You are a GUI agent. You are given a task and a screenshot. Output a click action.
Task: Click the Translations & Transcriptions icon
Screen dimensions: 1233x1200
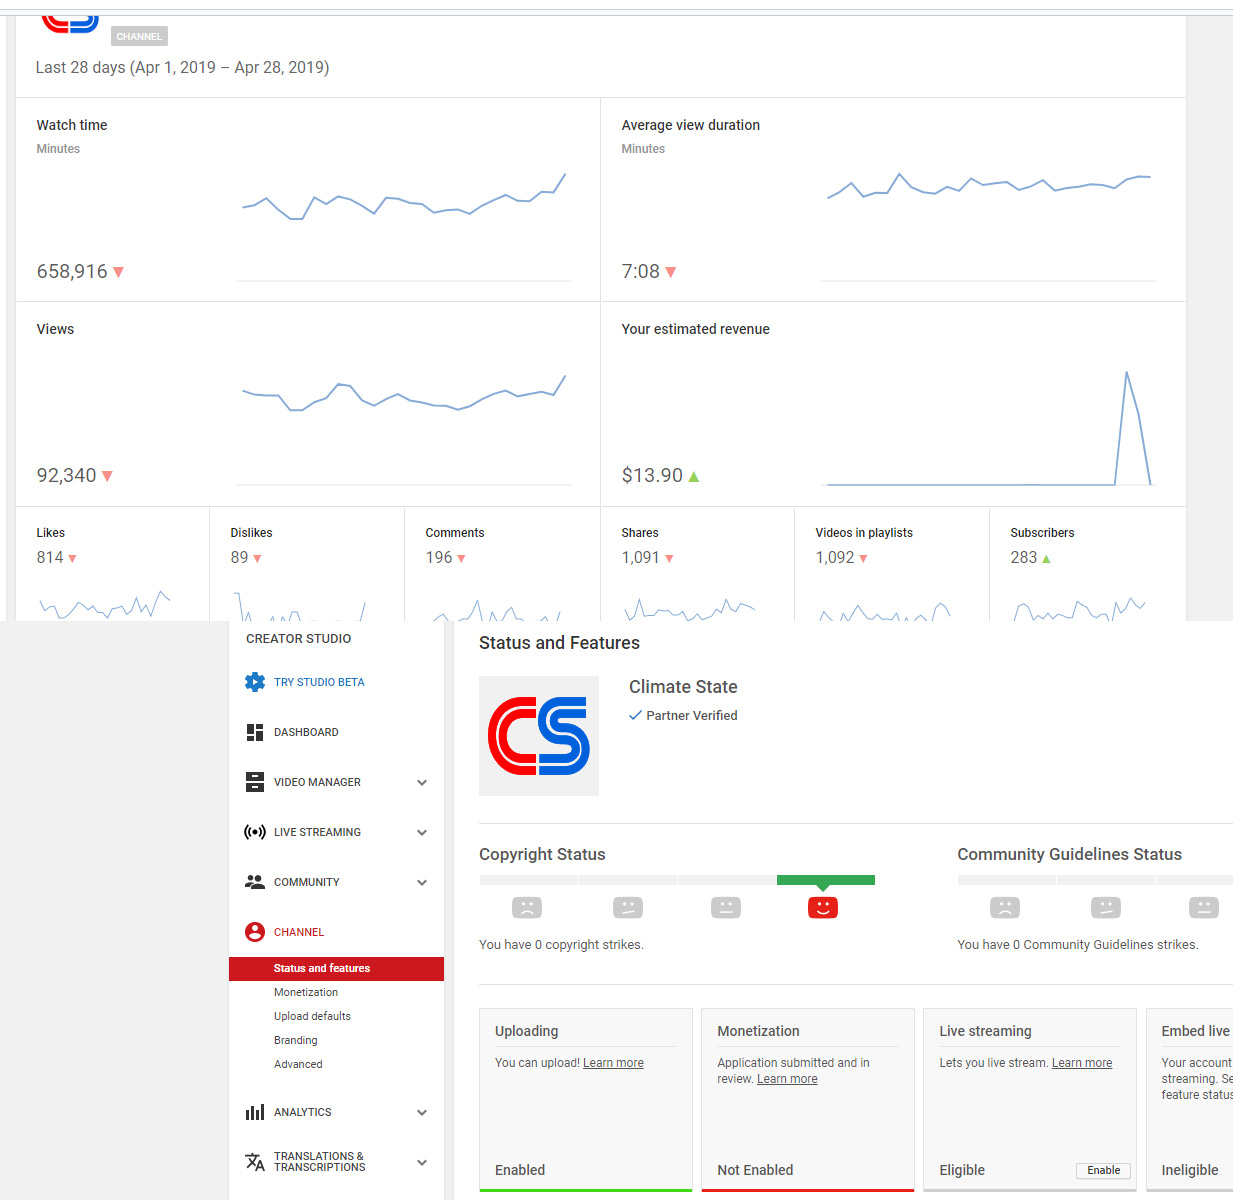(255, 1162)
